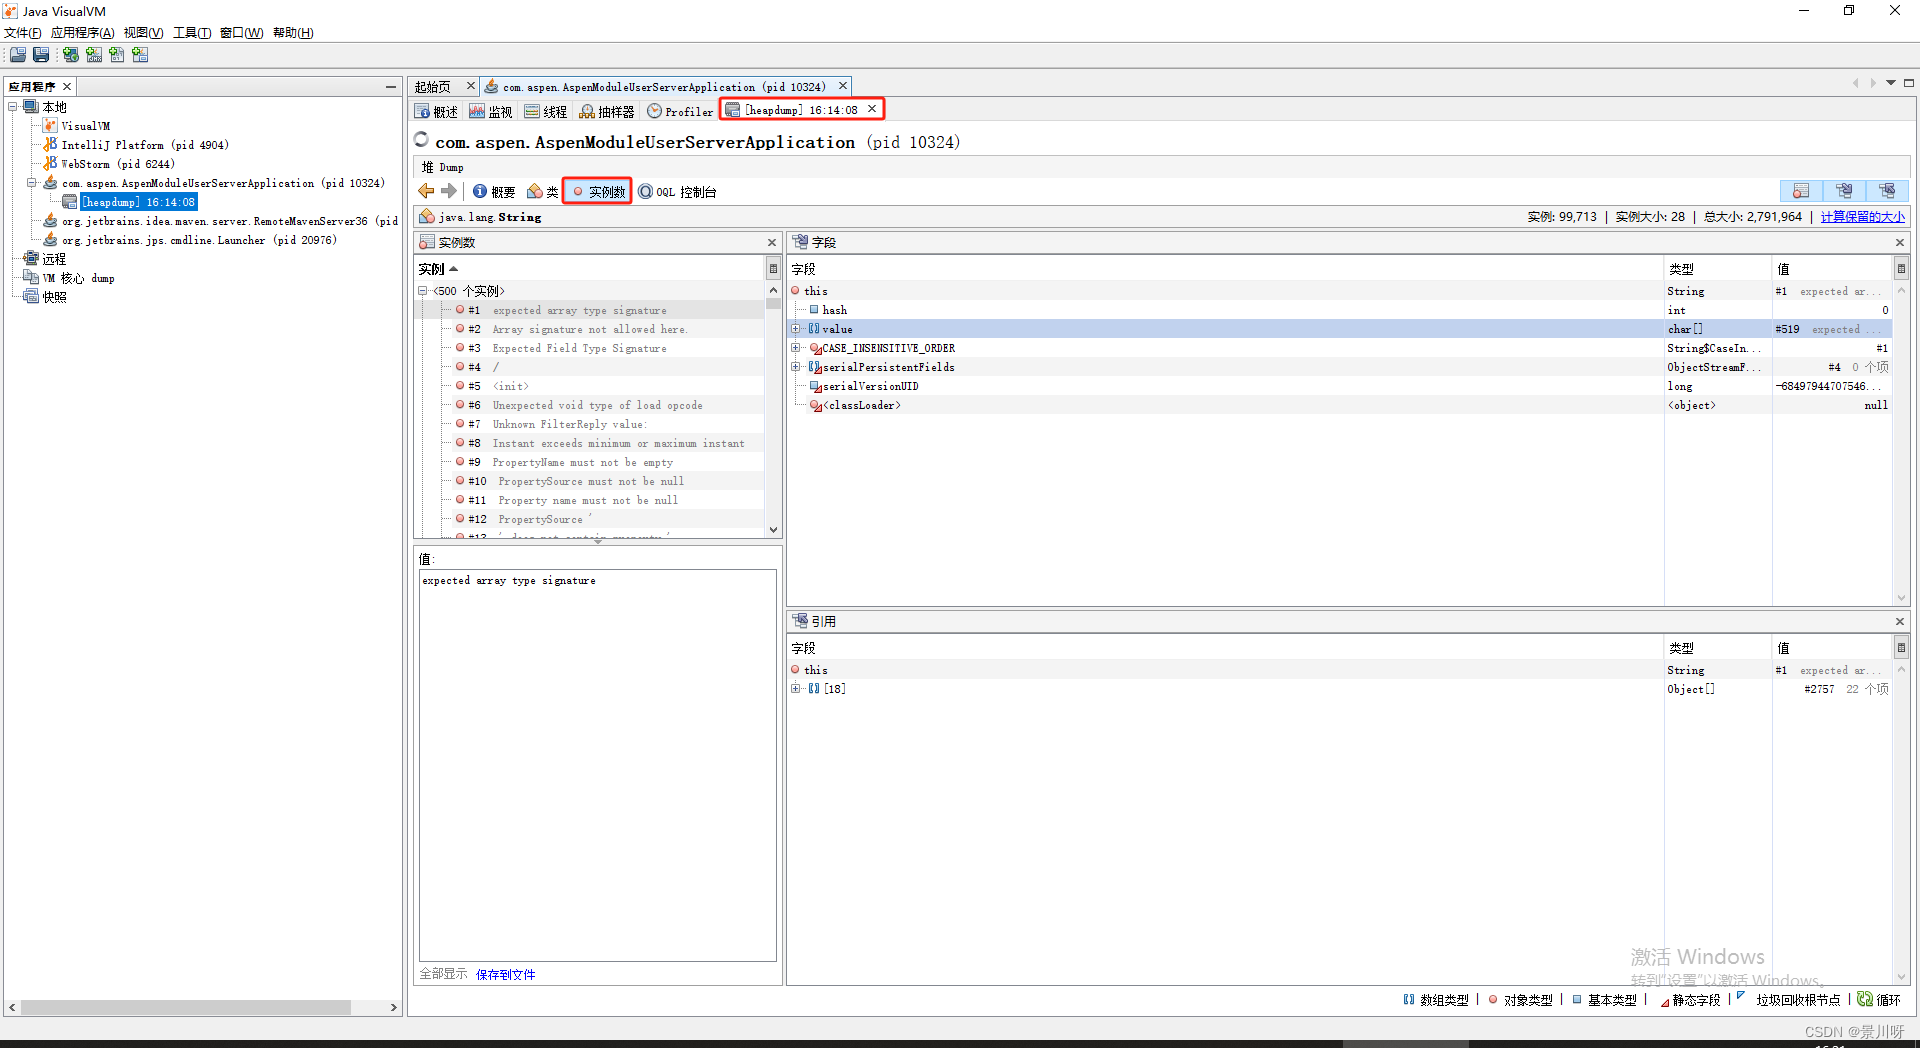Image resolution: width=1920 pixels, height=1048 pixels.
Task: Select the 实例数 instances view
Action: pyautogui.click(x=598, y=191)
